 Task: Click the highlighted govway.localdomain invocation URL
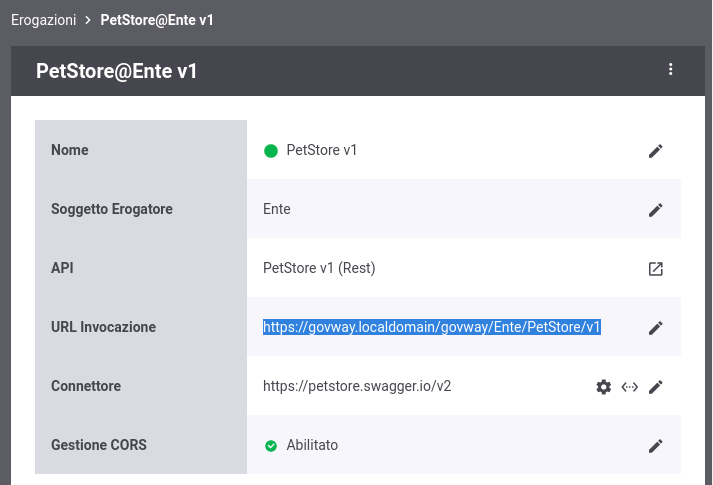tap(432, 327)
